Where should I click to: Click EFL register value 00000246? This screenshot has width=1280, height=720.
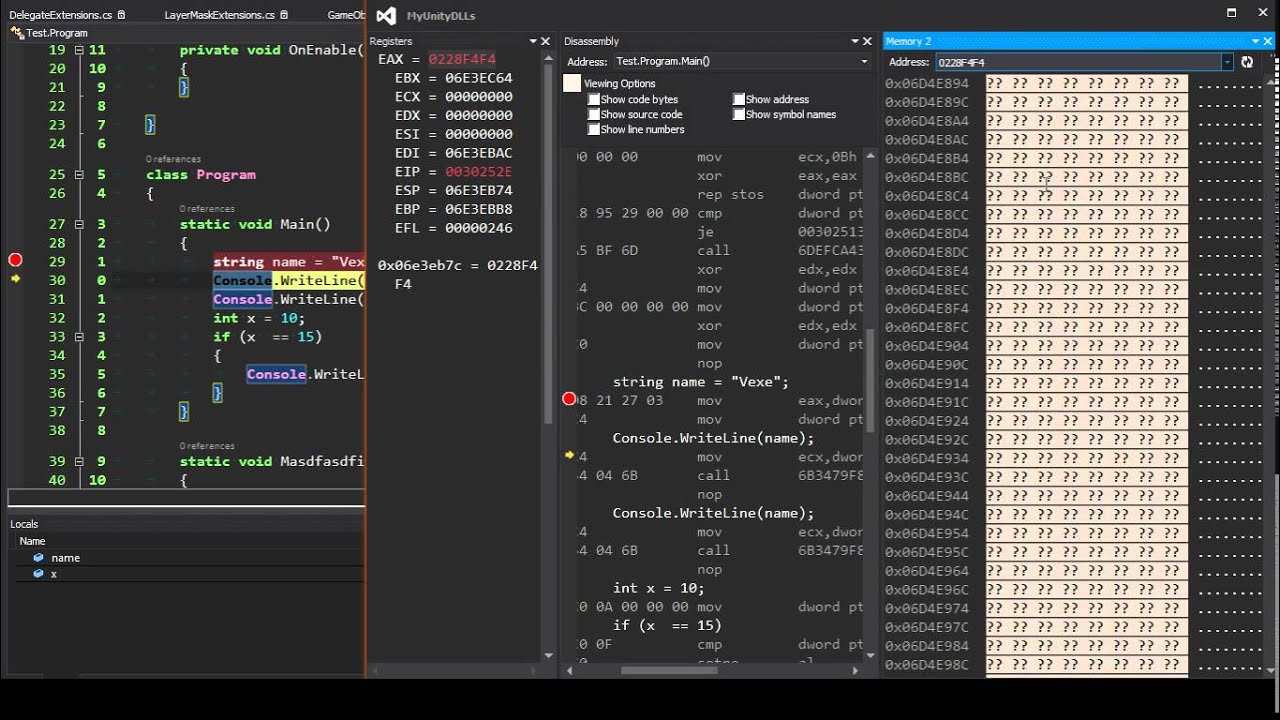click(479, 228)
